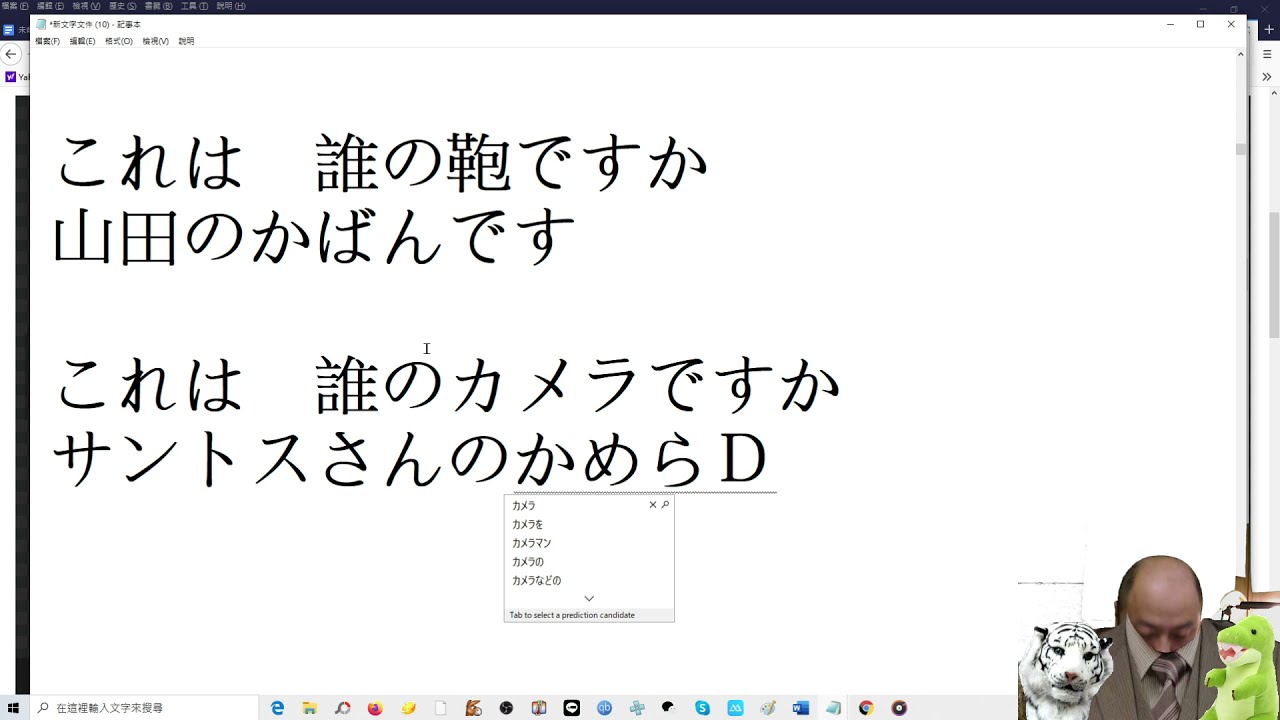Expand more IME prediction candidates
Screen dimensions: 1280x720
coord(589,598)
